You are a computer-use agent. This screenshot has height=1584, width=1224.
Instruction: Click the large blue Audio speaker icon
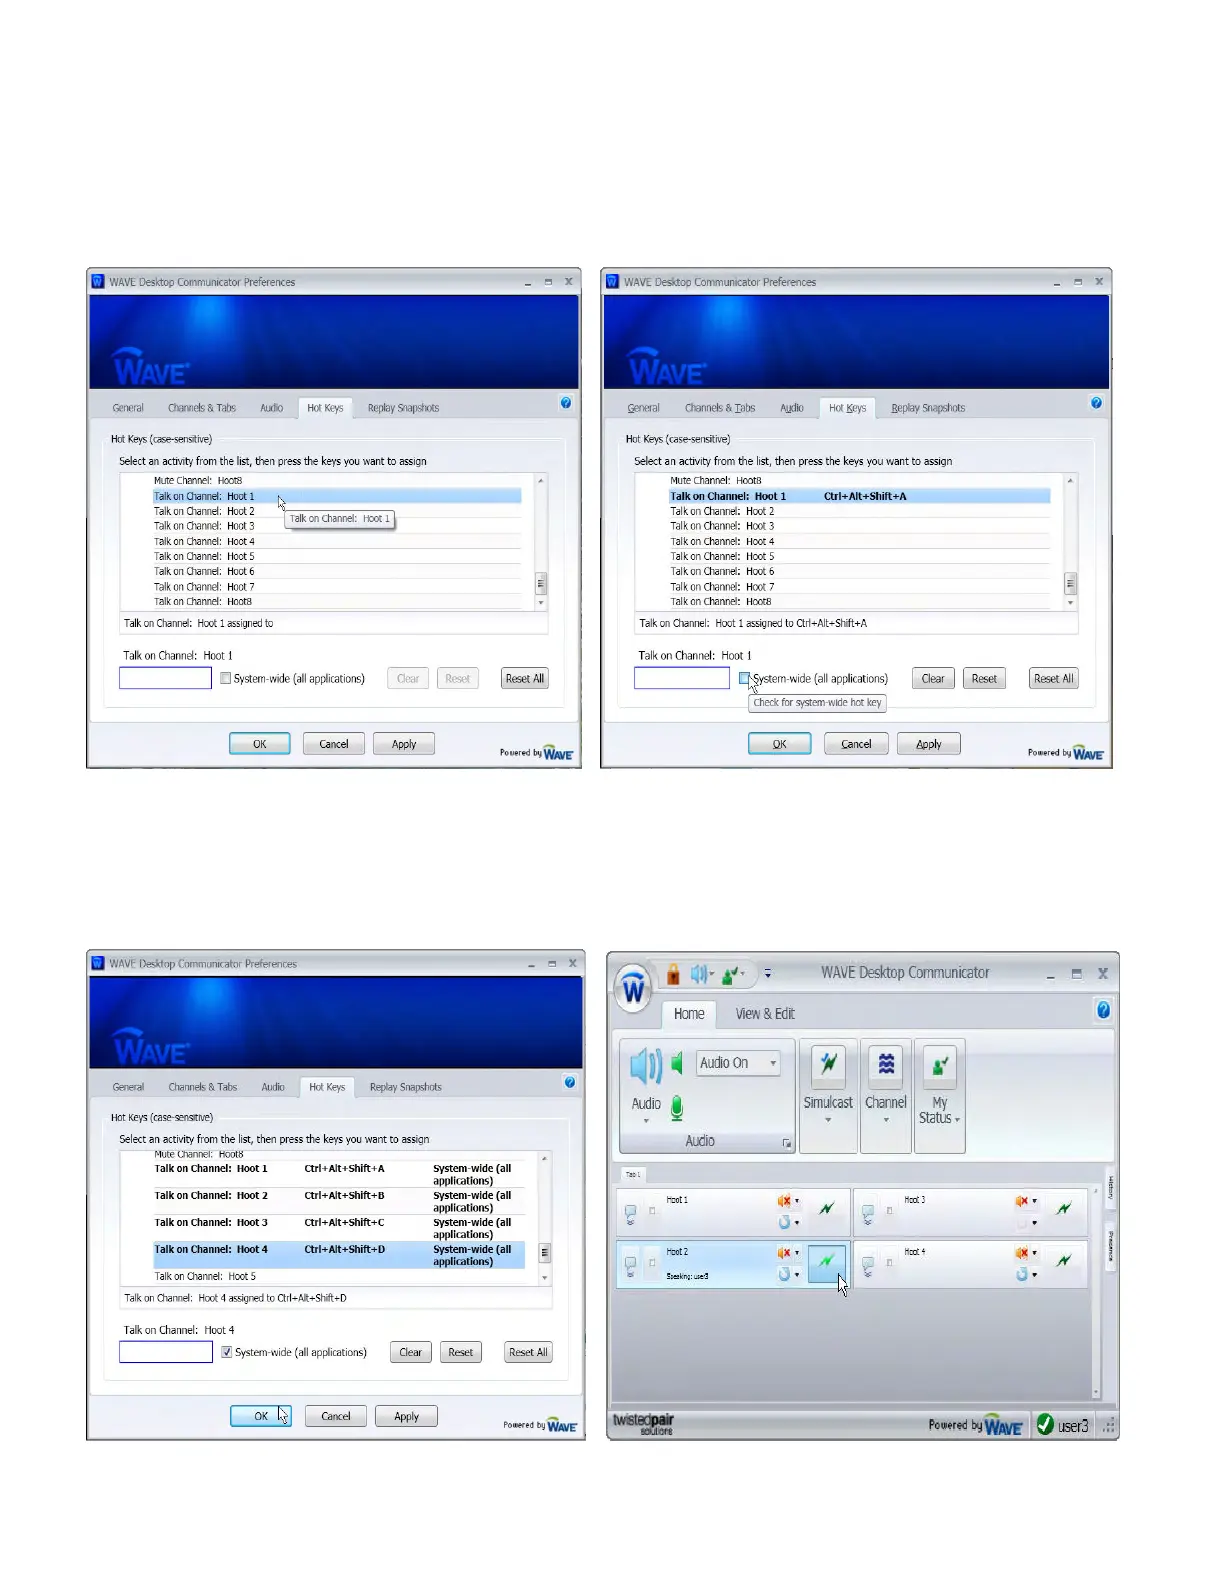pyautogui.click(x=646, y=1067)
